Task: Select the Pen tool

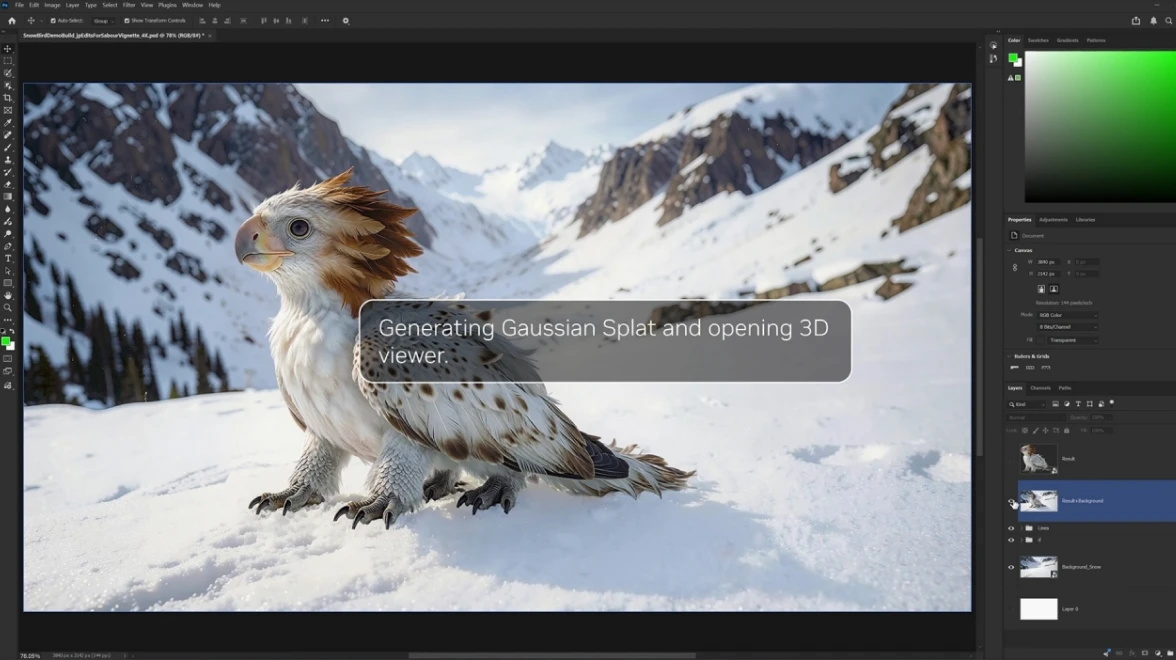Action: [8, 246]
